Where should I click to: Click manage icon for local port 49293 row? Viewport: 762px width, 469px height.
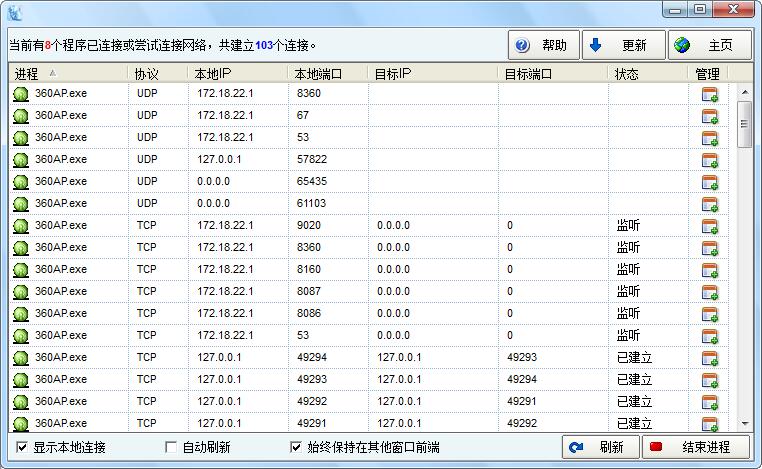pyautogui.click(x=710, y=380)
